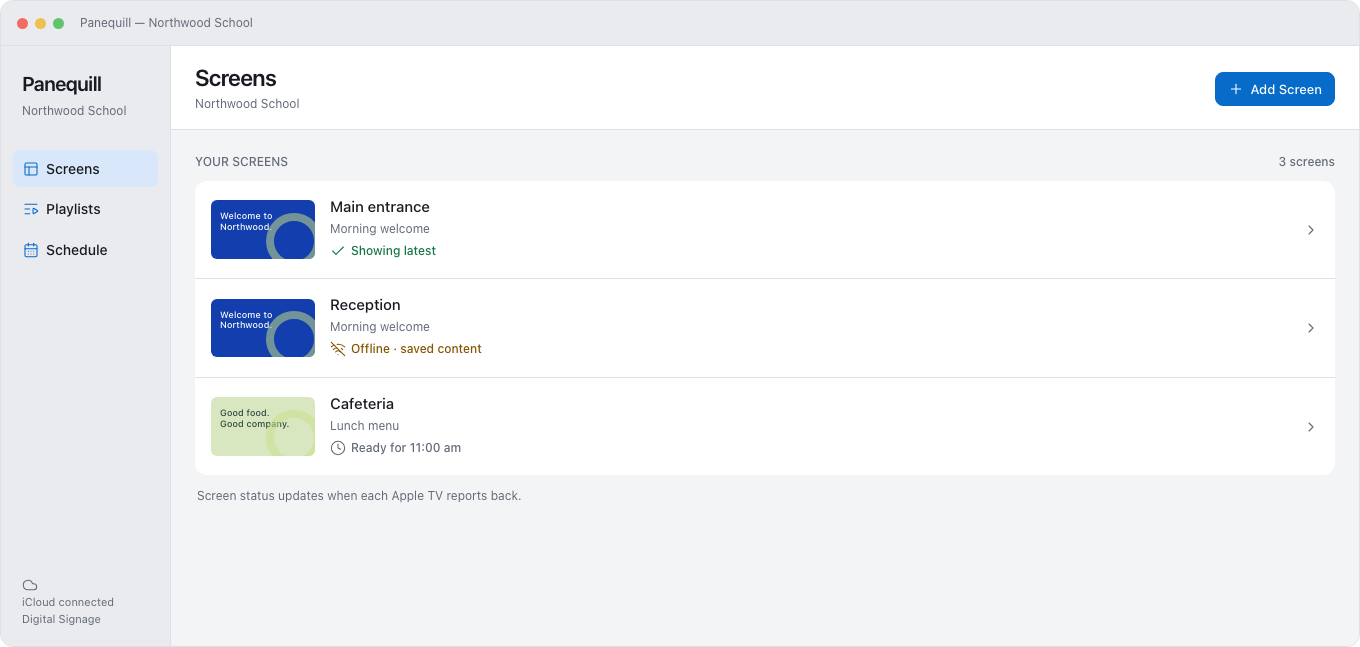Click the YOUR SCREENS section header

[241, 162]
